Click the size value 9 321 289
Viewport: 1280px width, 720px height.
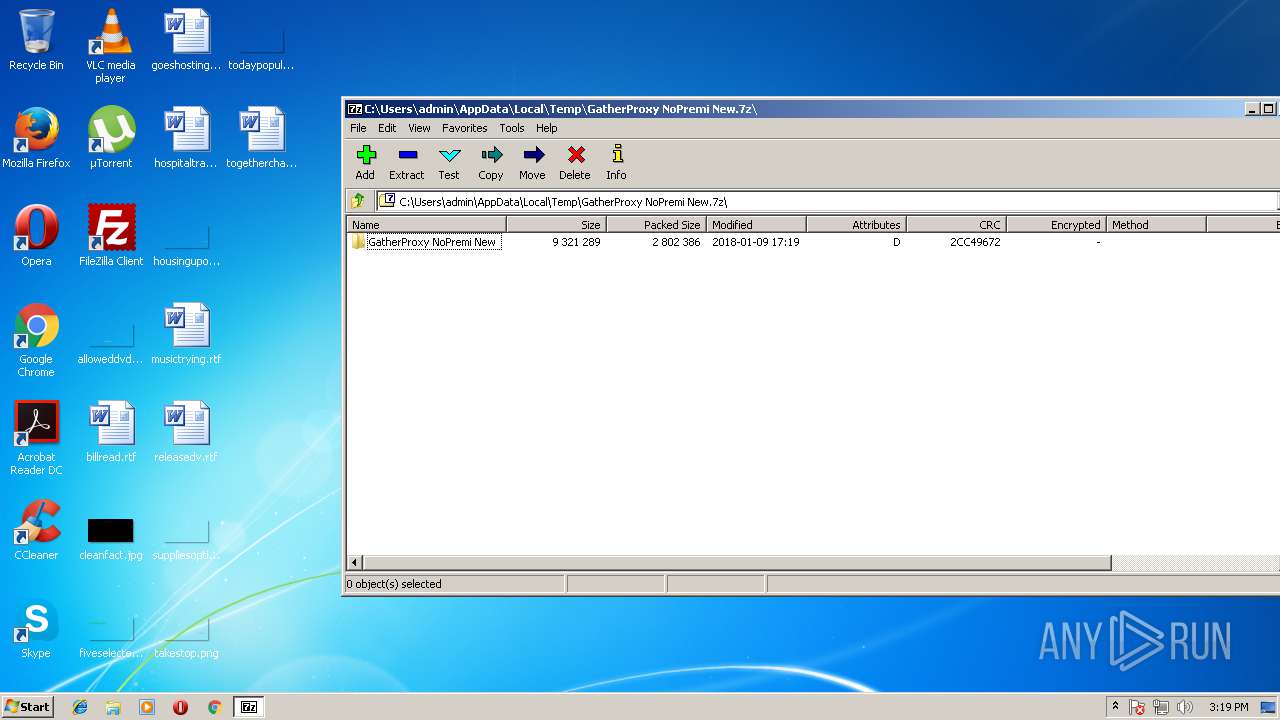pyautogui.click(x=576, y=242)
